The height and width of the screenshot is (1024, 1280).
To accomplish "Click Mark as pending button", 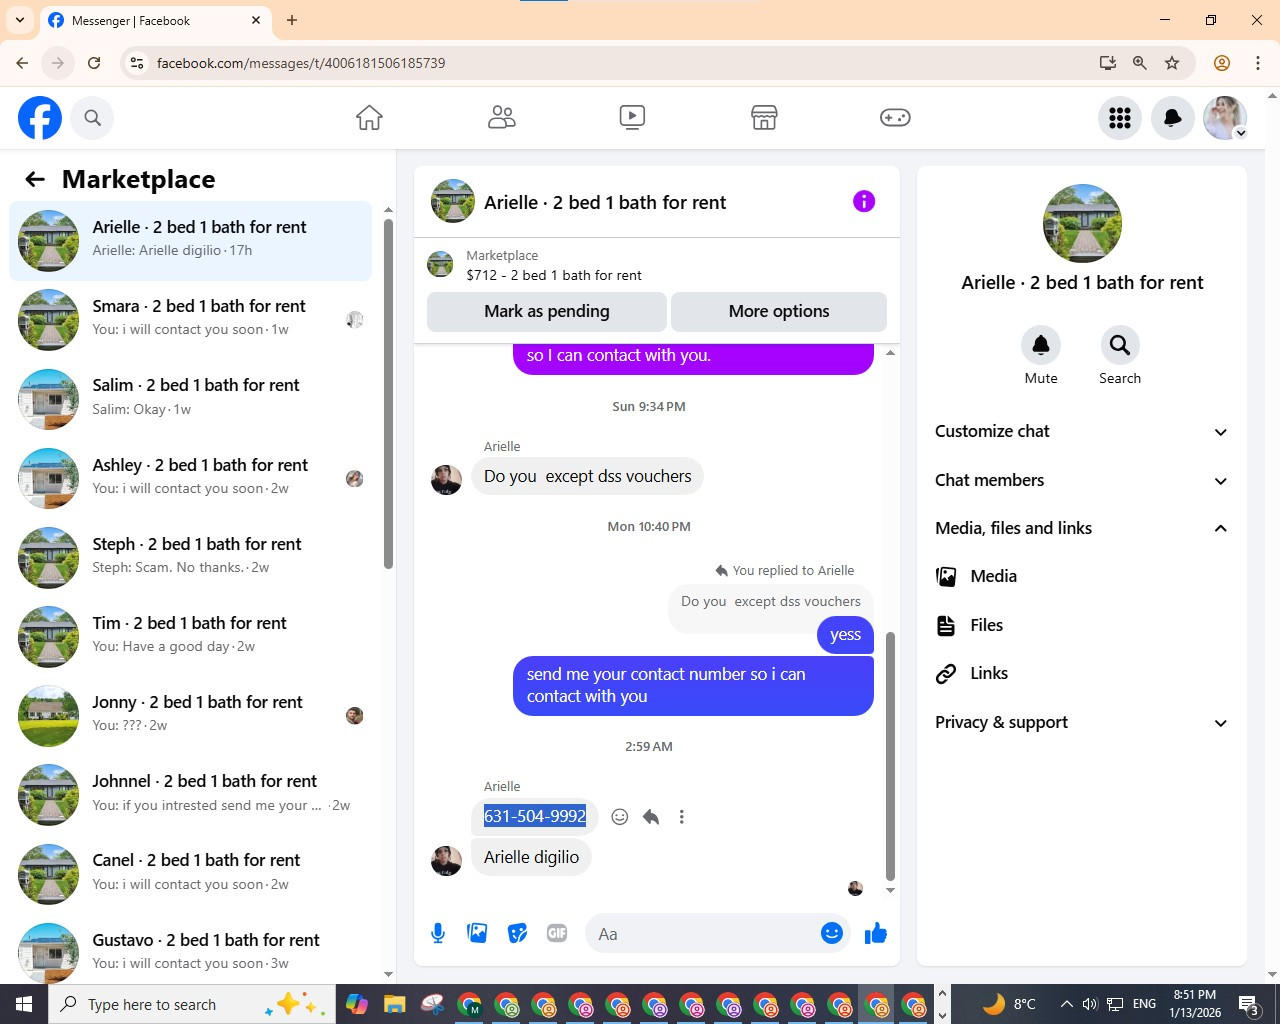I will point(547,311).
